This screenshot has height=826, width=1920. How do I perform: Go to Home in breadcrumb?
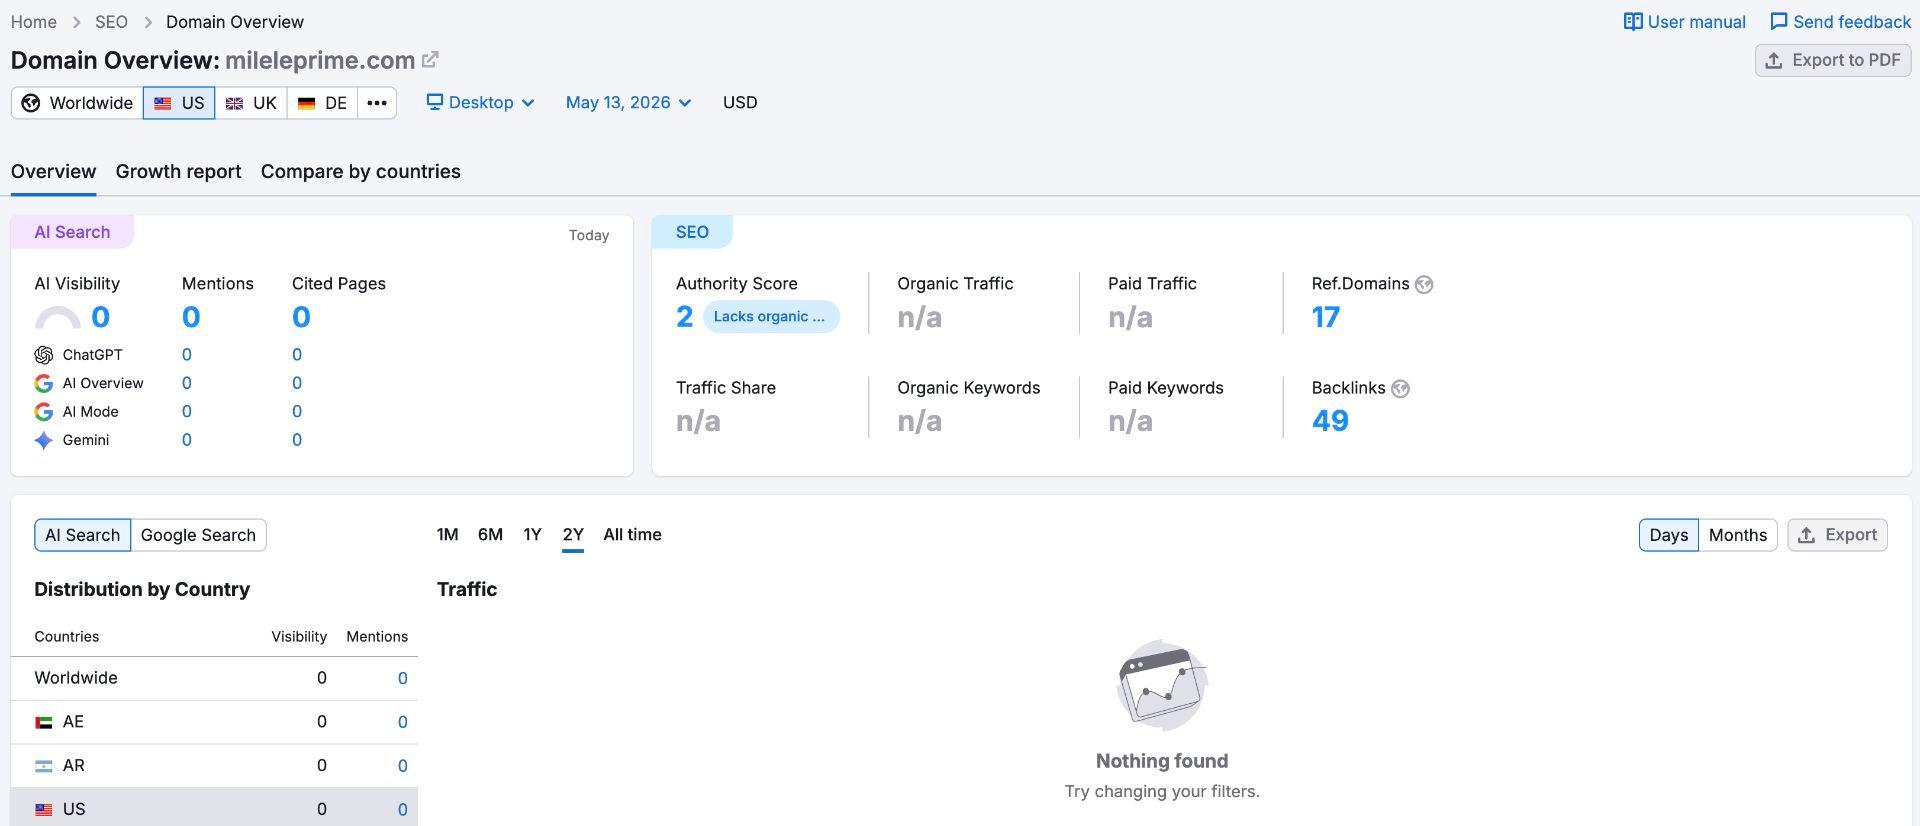tap(34, 22)
